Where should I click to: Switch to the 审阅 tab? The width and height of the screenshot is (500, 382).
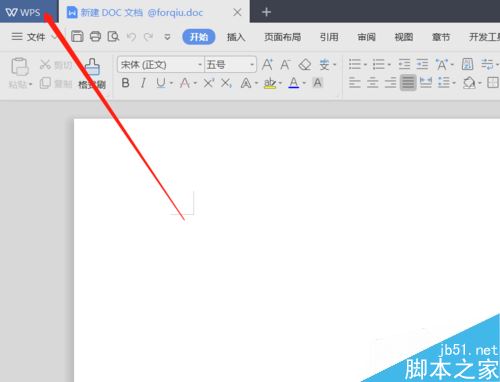click(x=366, y=37)
